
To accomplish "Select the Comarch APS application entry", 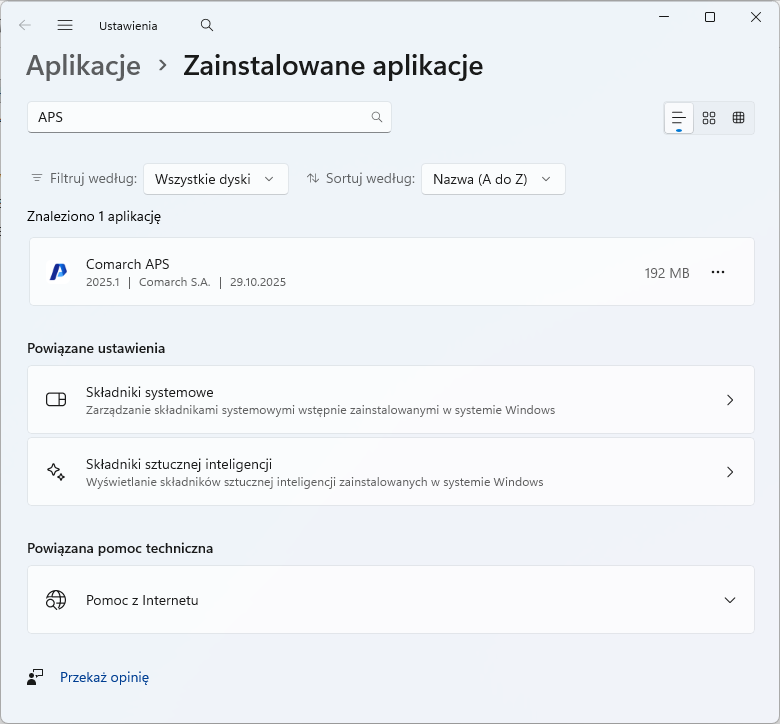I will tap(391, 272).
